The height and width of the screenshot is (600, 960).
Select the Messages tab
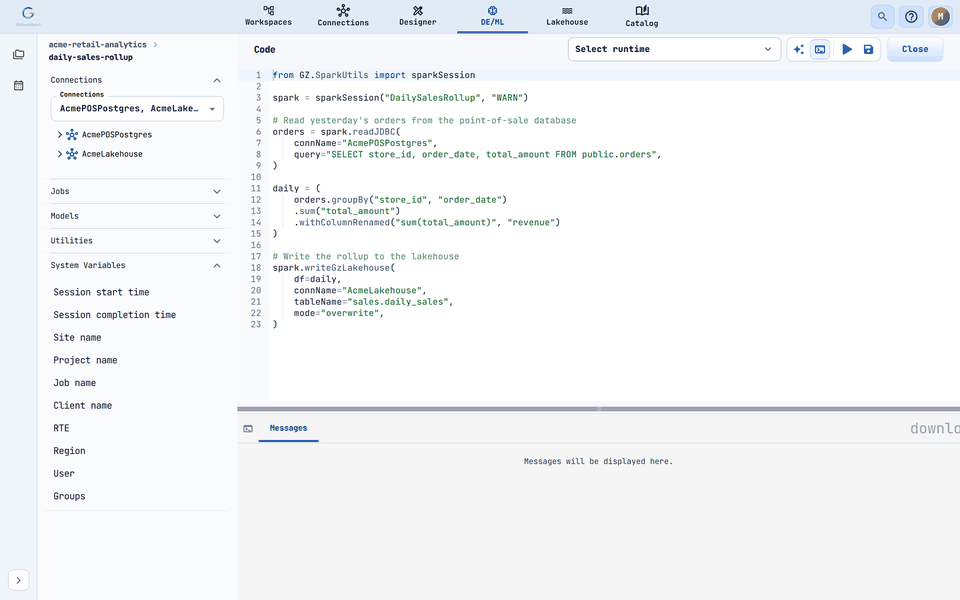pos(288,429)
